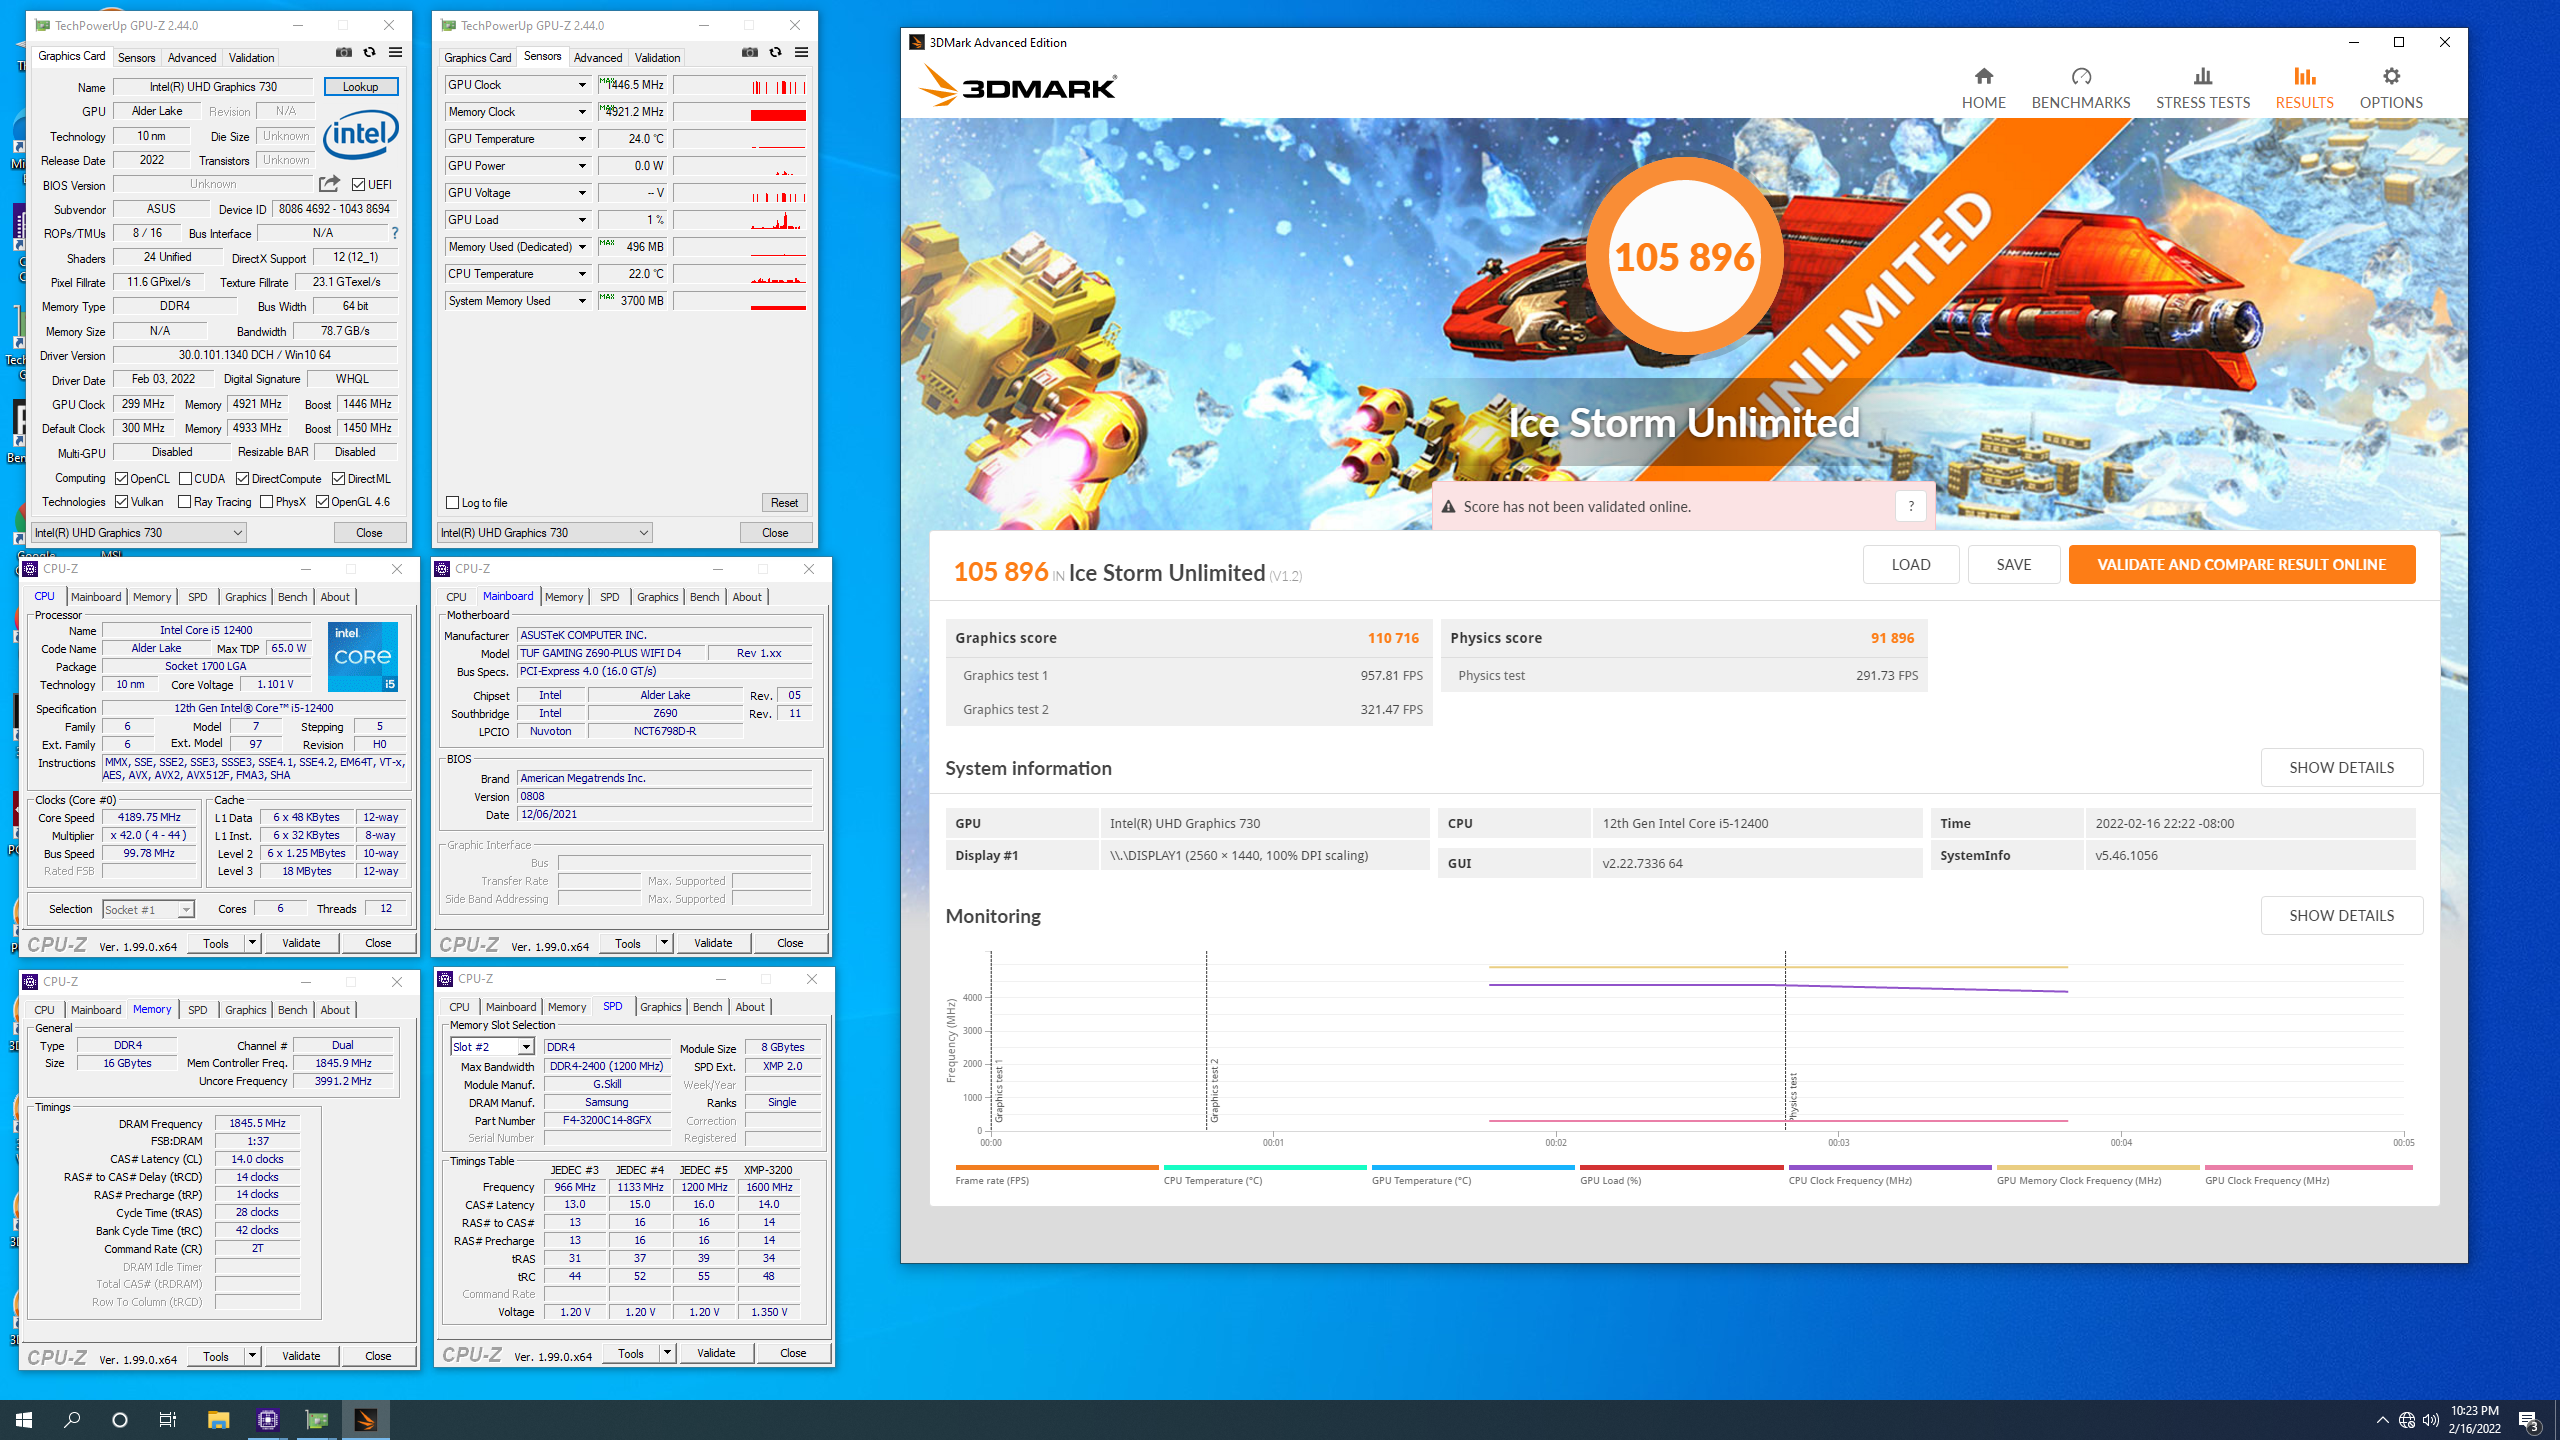
Task: Toggle the Ray Tracing checkbox
Action: point(184,502)
